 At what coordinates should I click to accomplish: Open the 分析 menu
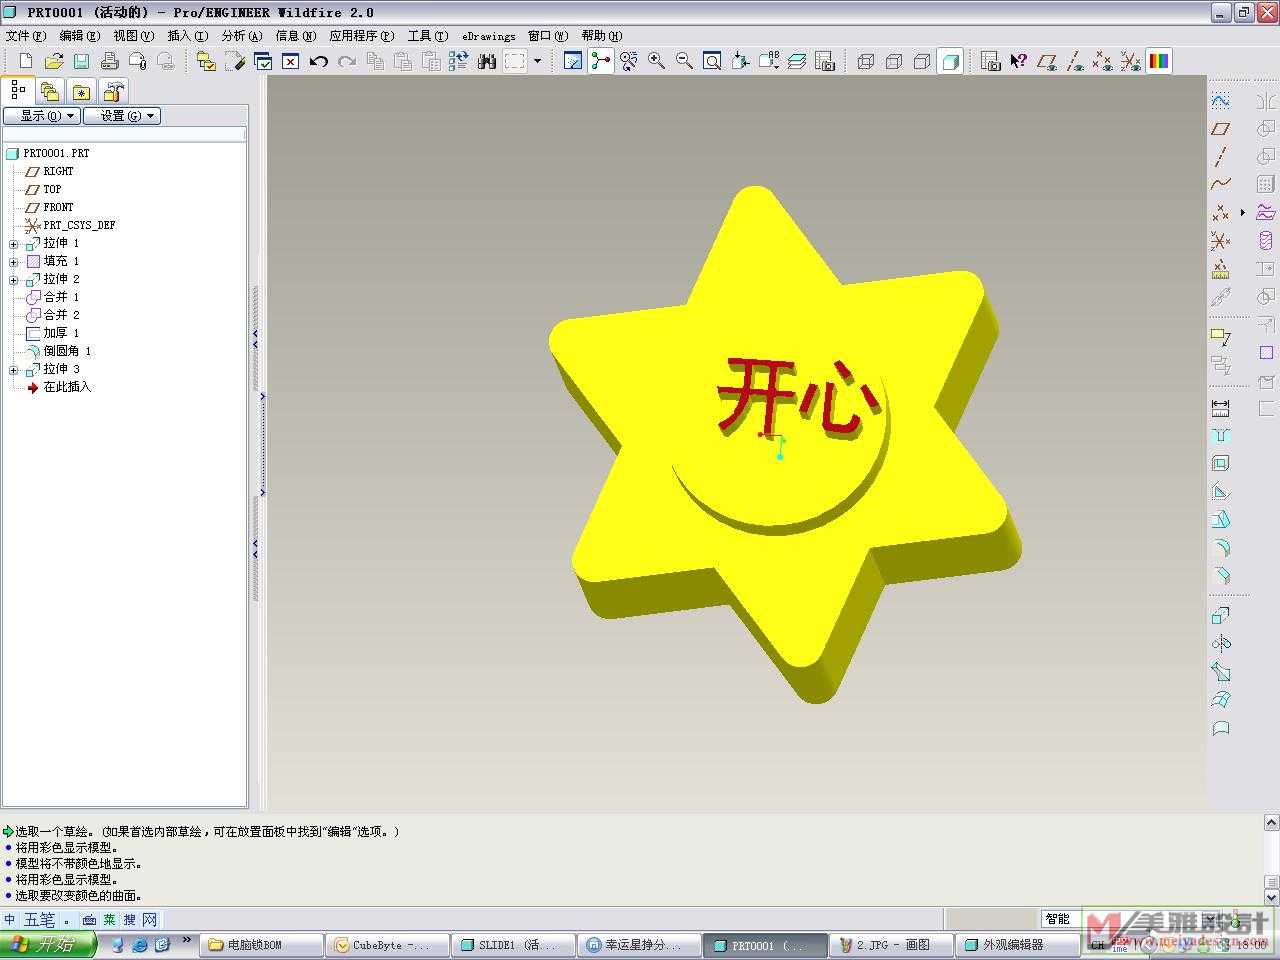241,36
